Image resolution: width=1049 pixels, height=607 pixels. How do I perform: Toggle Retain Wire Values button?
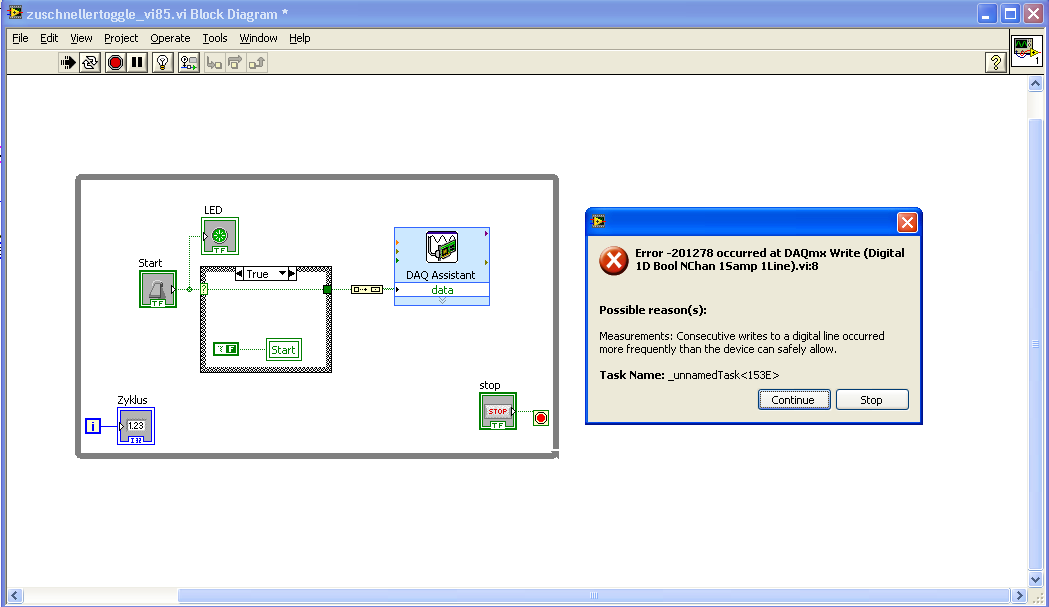tap(189, 63)
